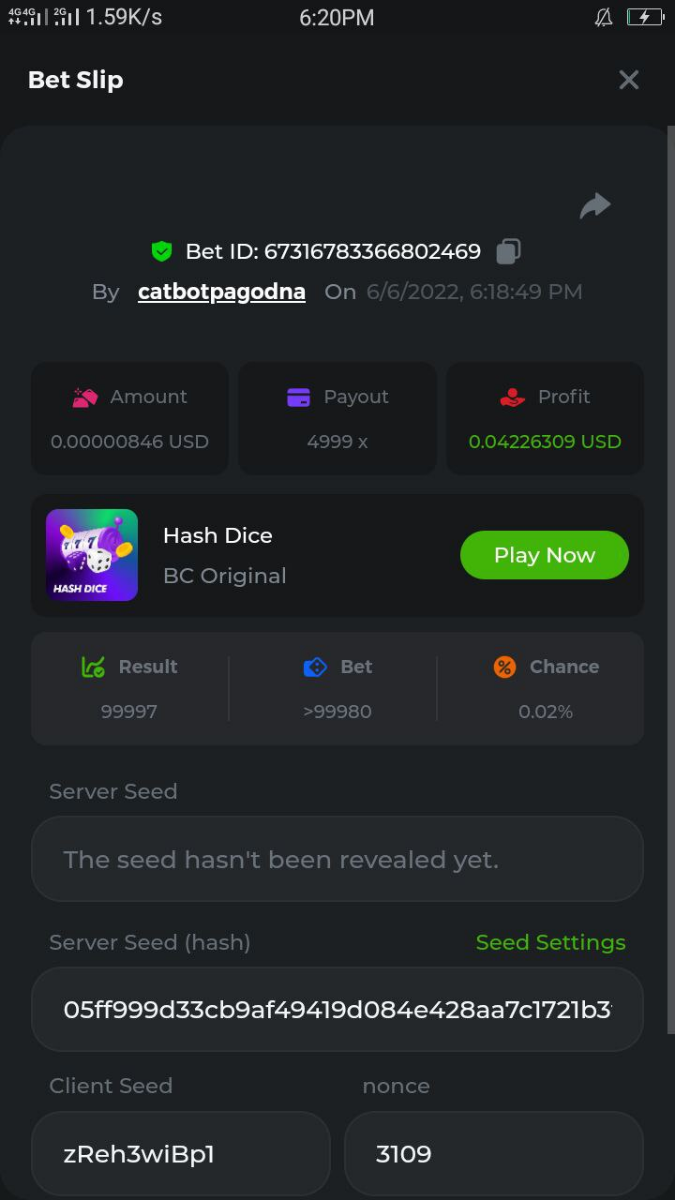This screenshot has width=675, height=1200.
Task: Select the Server Seed field
Action: coord(337,859)
